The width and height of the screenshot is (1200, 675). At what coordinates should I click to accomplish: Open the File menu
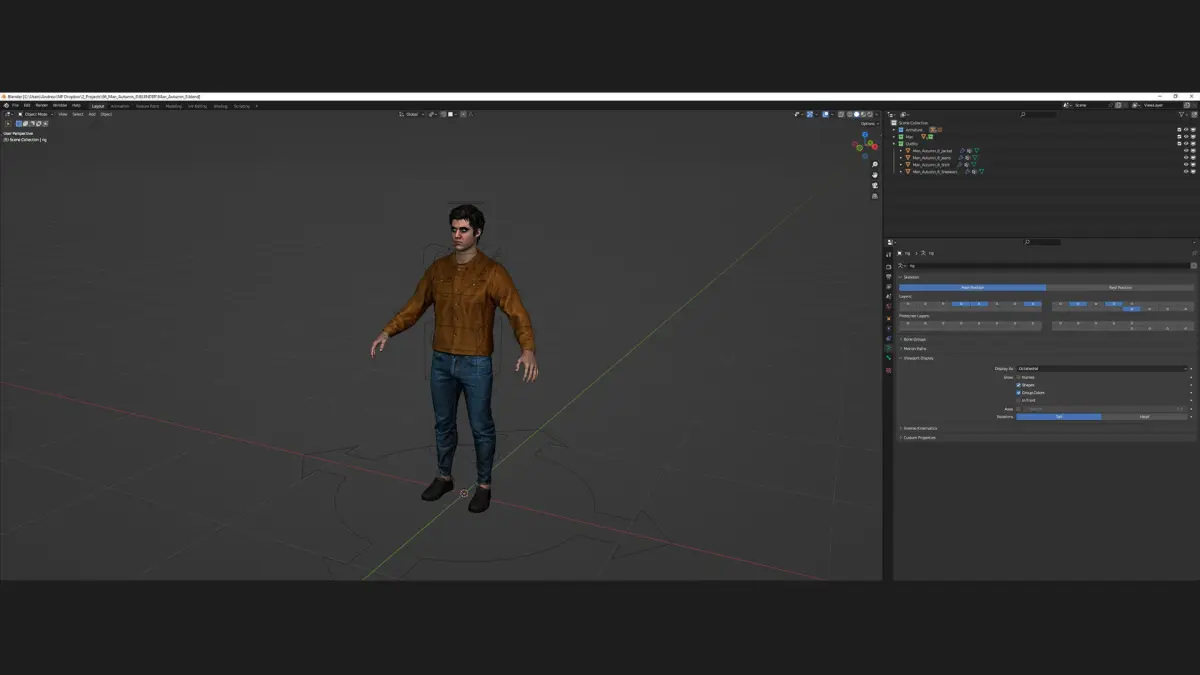click(15, 105)
